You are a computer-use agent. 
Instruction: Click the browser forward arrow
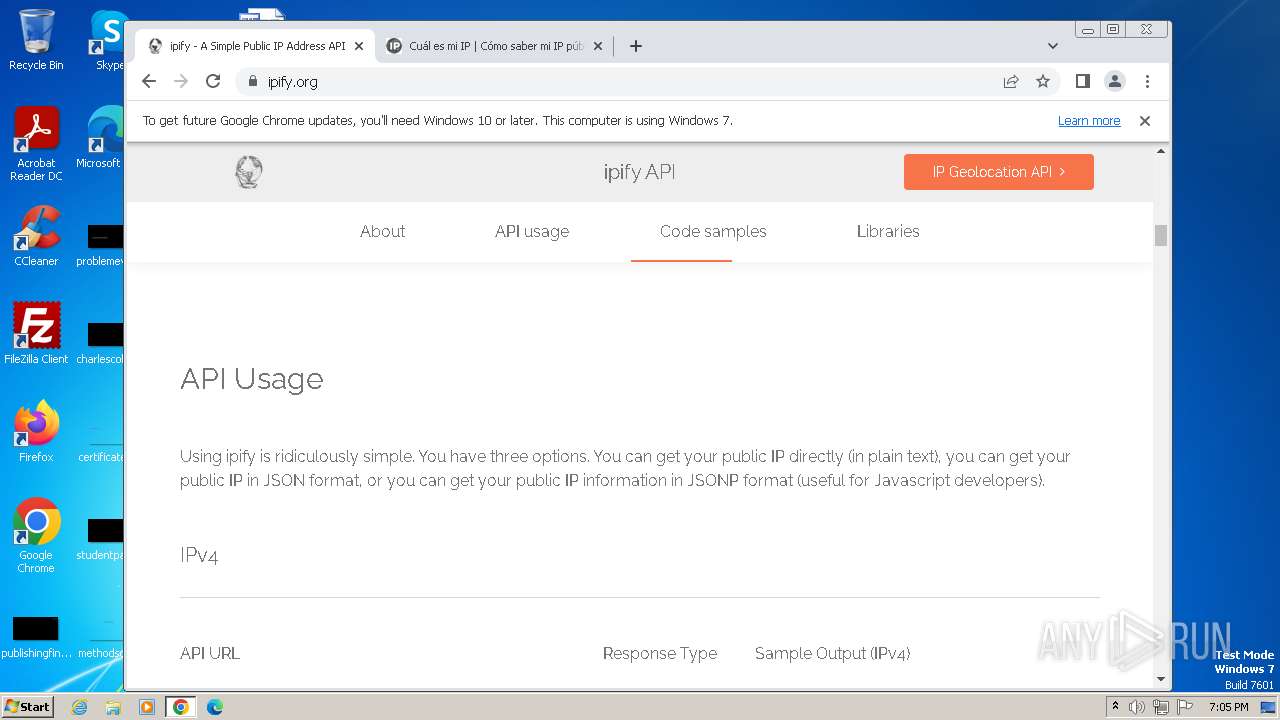(x=181, y=81)
